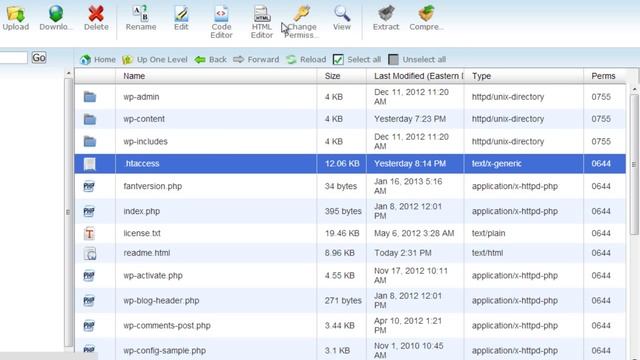Click the 'Today 2:31 PM' modified cell
This screenshot has width=640, height=360.
tap(402, 253)
